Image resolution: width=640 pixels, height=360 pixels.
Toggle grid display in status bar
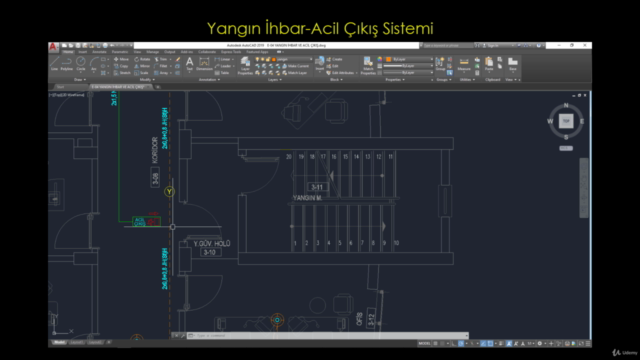[436, 344]
